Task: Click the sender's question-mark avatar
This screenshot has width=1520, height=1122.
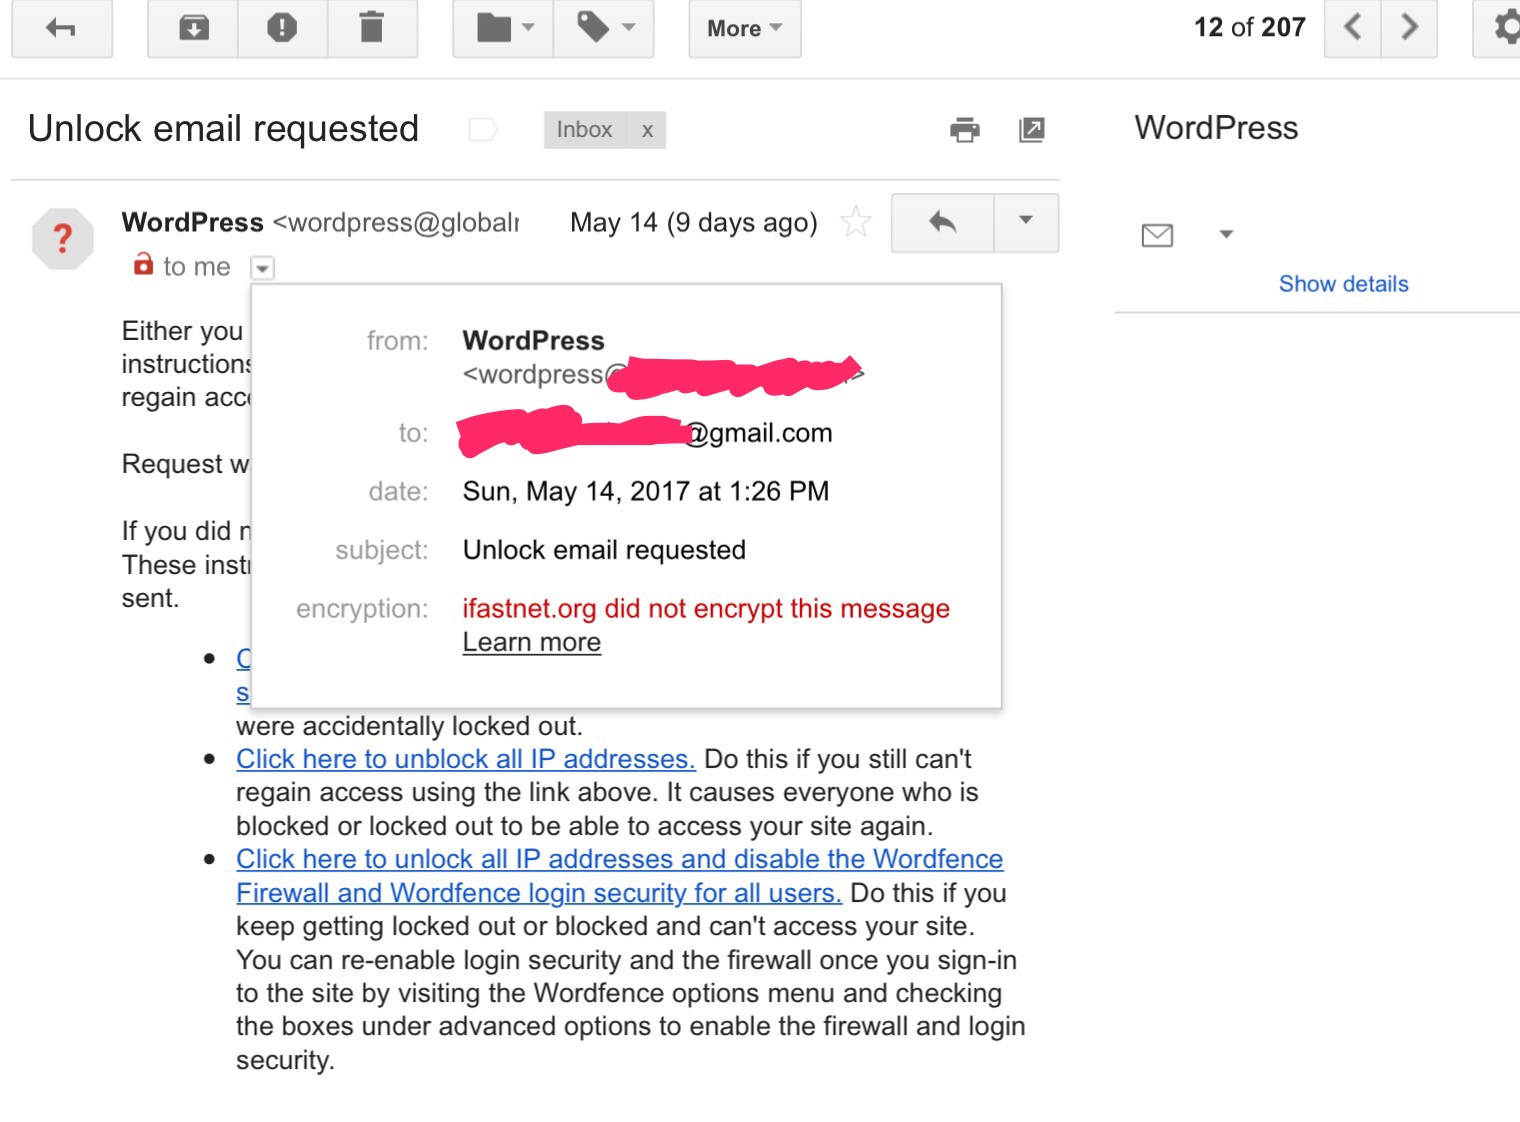Action: (62, 238)
